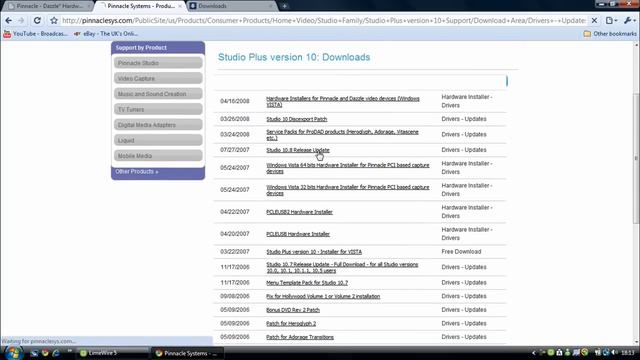Select Video Capture in the product sidebar

click(x=158, y=78)
